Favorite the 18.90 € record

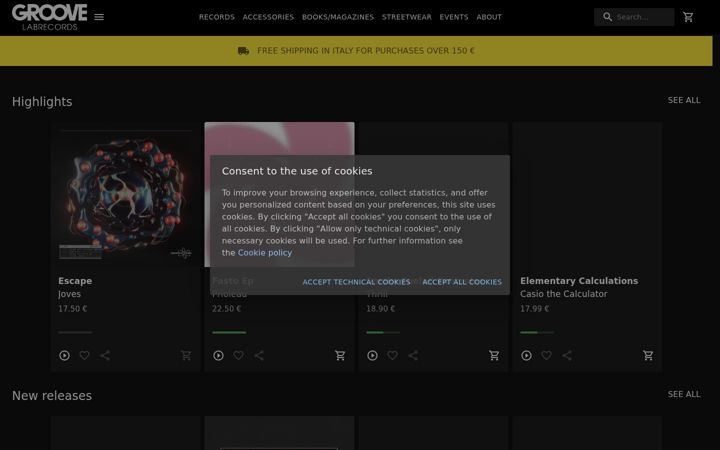[x=393, y=355]
